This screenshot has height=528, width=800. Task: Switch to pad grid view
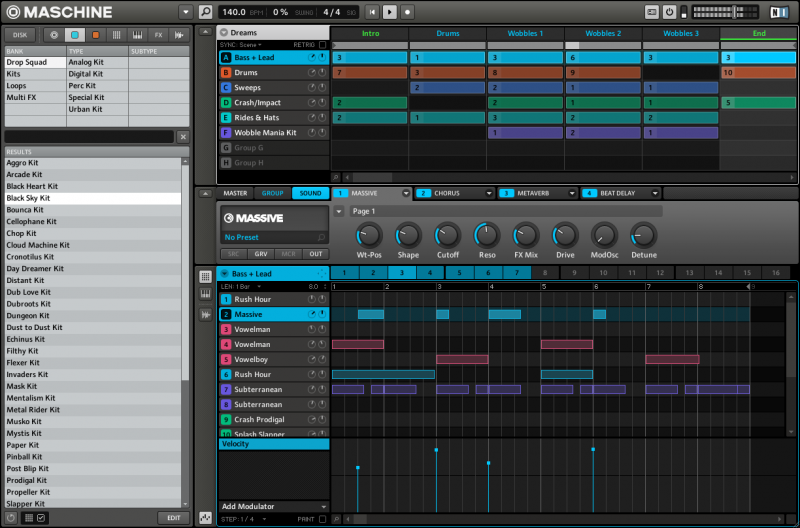pyautogui.click(x=205, y=276)
